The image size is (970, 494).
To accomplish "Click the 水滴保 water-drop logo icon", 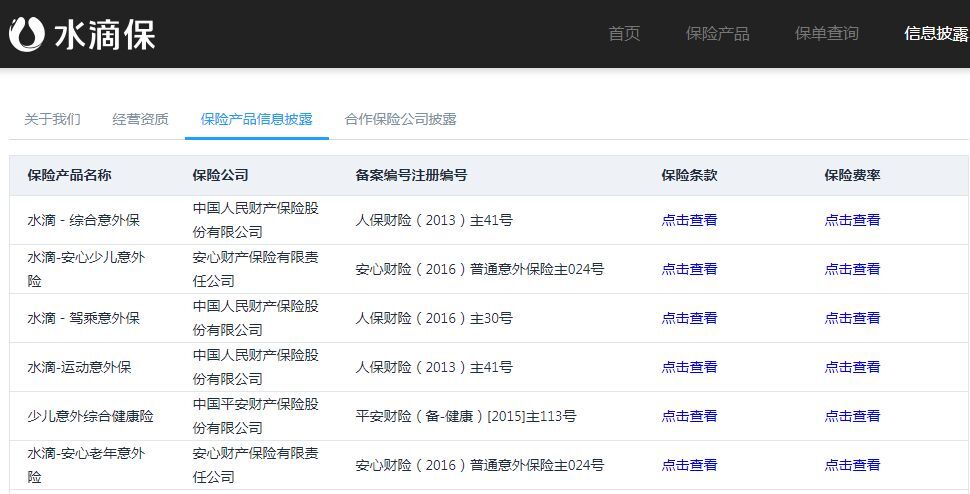I will 27,33.
